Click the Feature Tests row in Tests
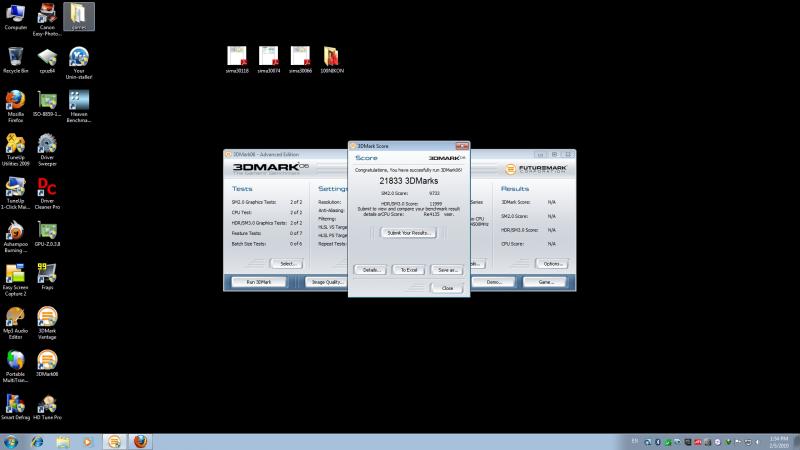 pyautogui.click(x=266, y=233)
